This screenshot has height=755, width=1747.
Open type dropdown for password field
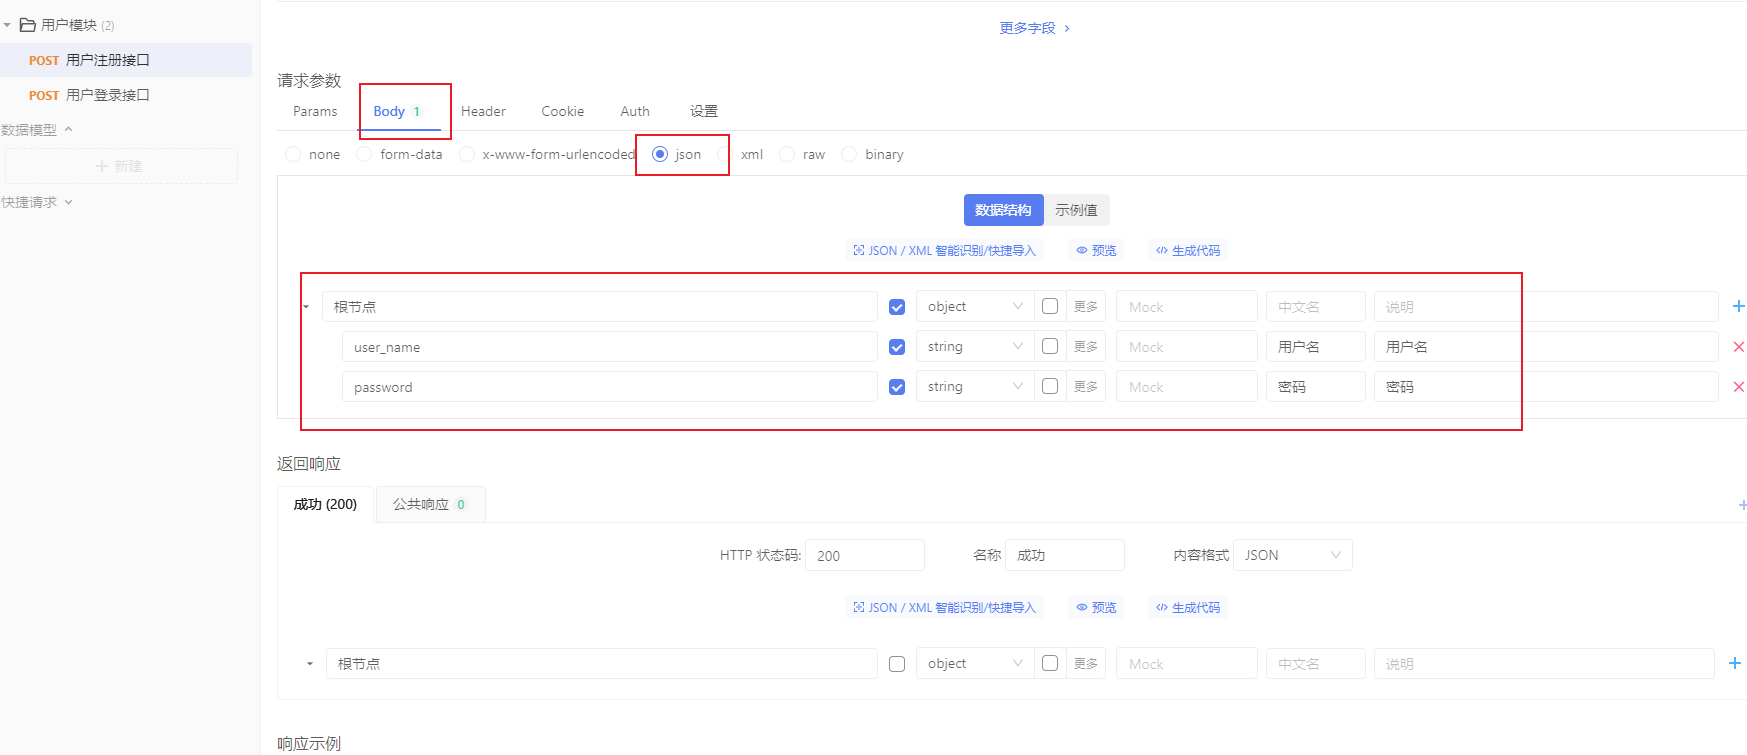(x=974, y=386)
